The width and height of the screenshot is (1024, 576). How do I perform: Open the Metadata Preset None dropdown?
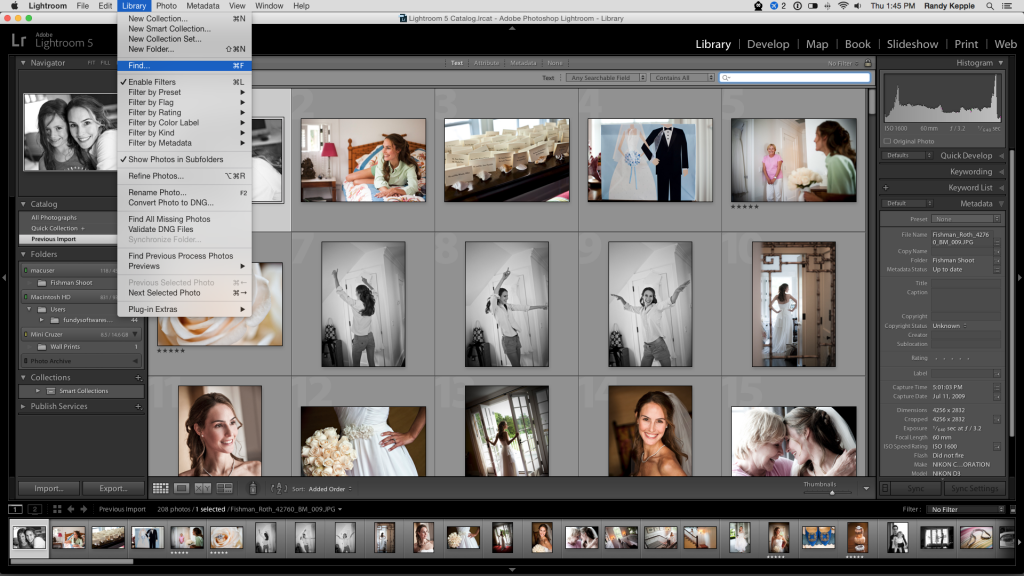coord(967,219)
